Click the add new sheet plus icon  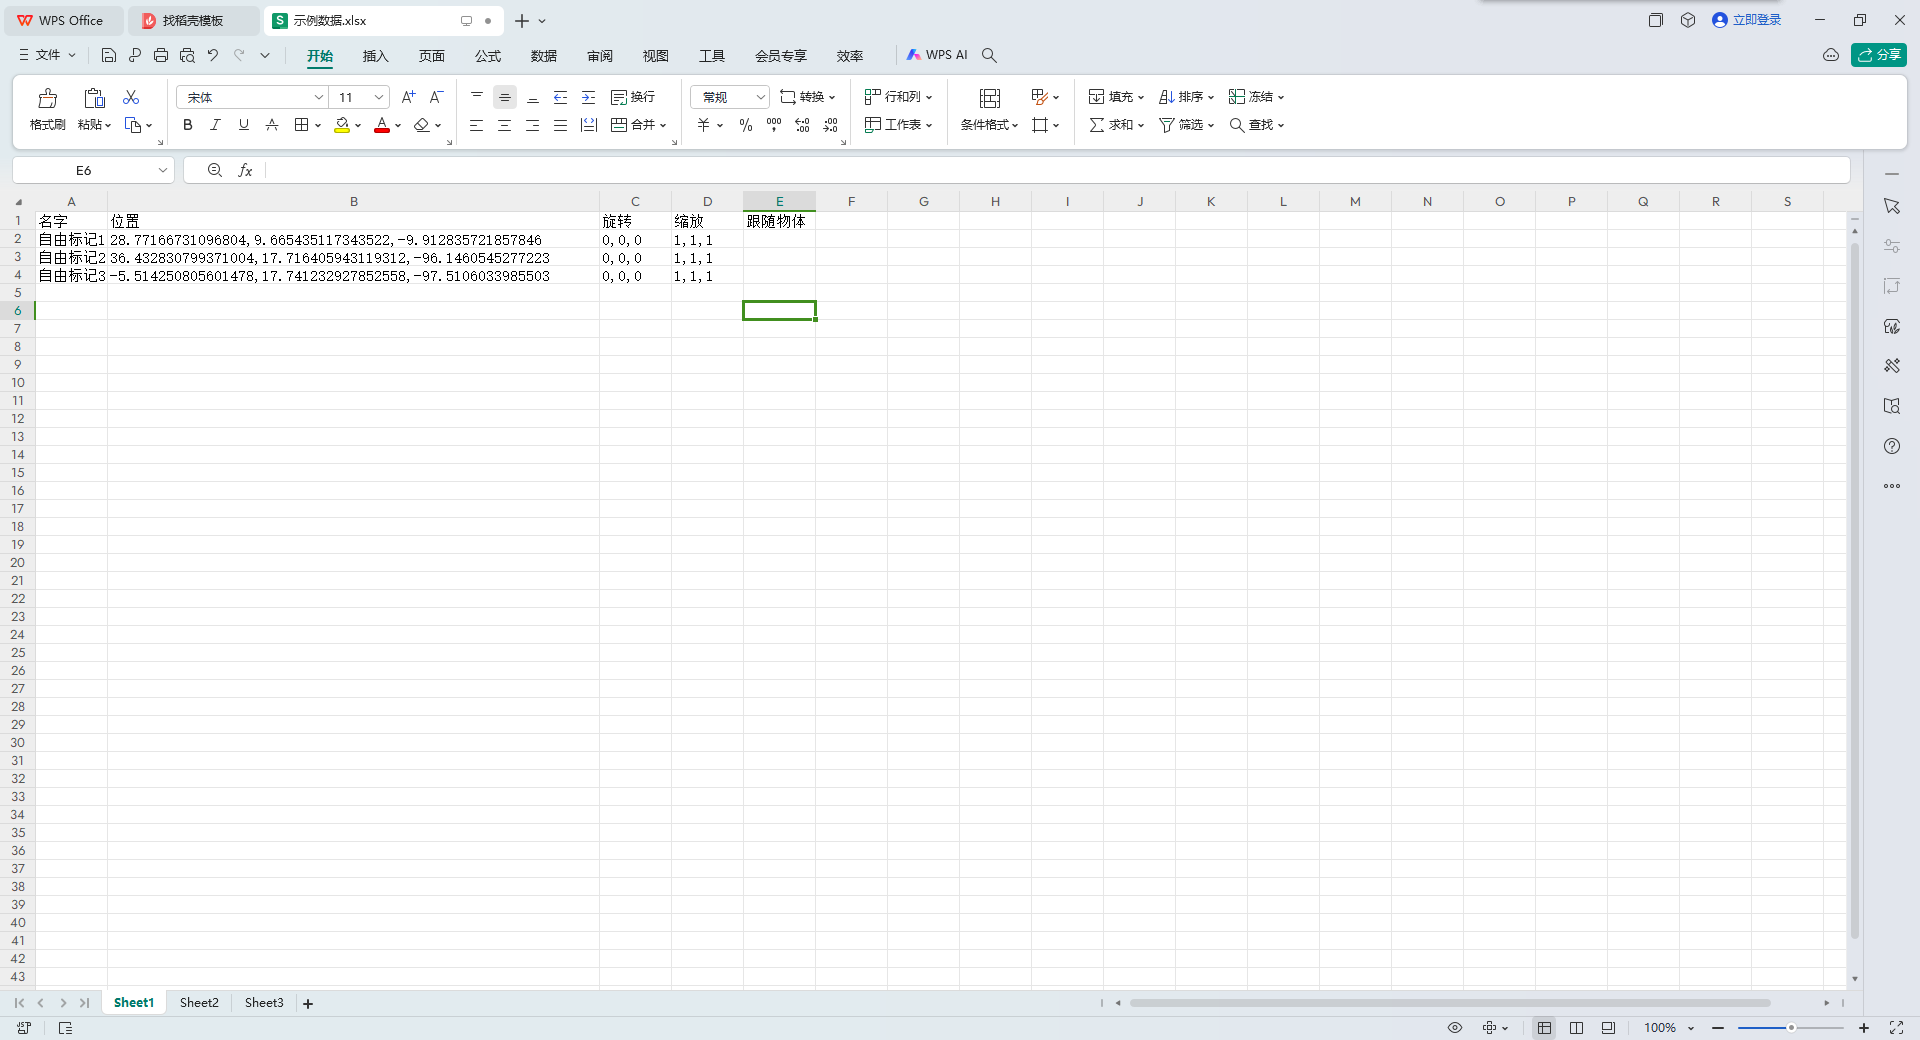pos(308,1004)
